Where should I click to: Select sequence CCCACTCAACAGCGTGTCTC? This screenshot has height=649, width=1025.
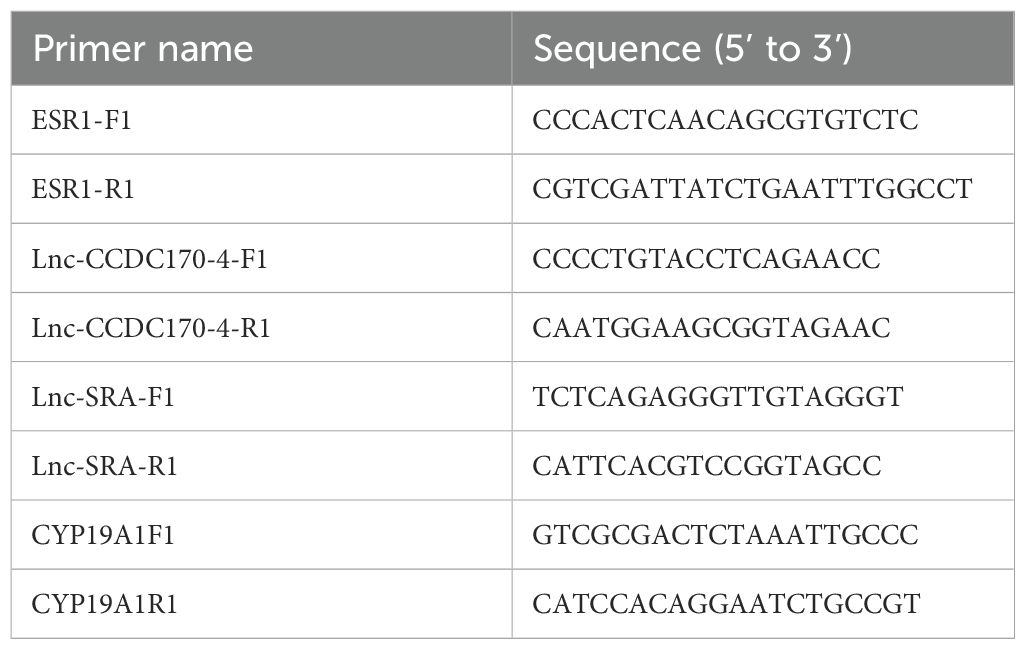pos(725,120)
